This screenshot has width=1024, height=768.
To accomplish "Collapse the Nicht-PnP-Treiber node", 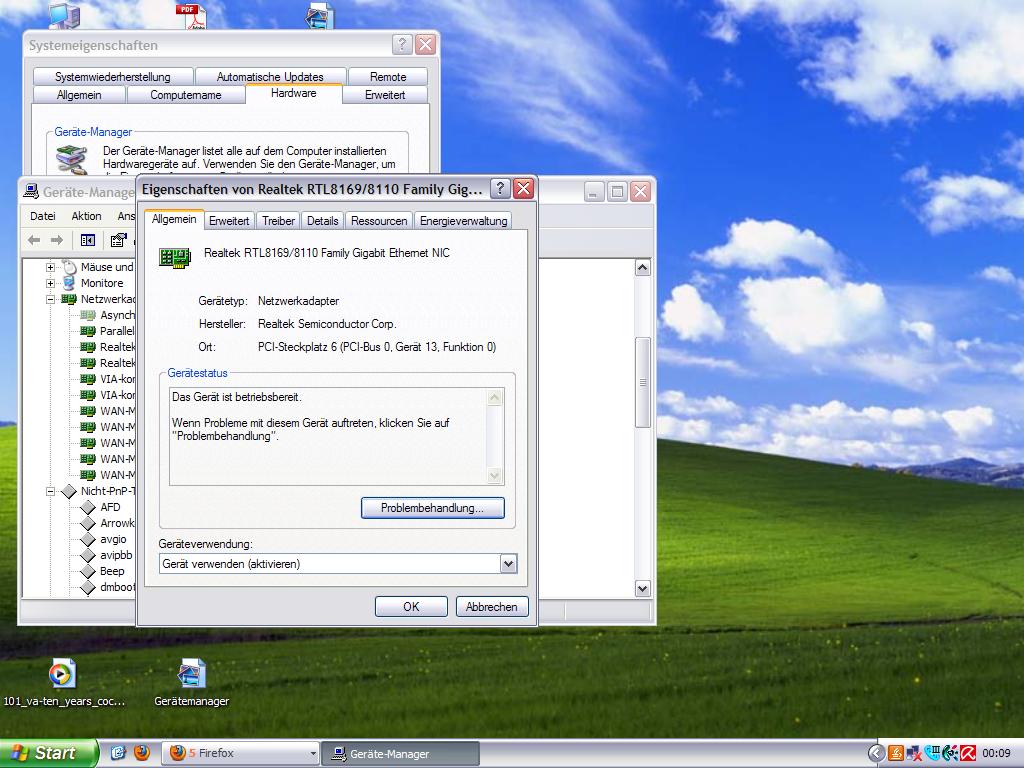I will click(50, 492).
